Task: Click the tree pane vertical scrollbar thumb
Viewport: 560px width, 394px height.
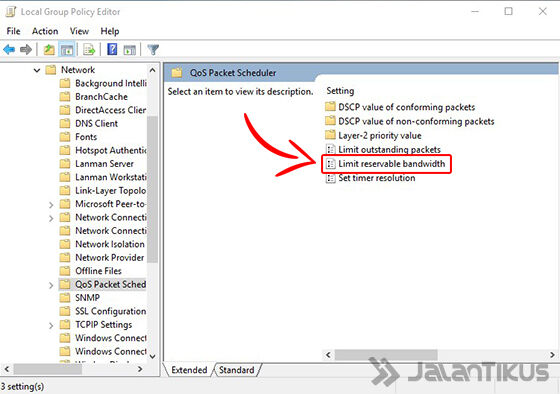Action: click(x=152, y=189)
